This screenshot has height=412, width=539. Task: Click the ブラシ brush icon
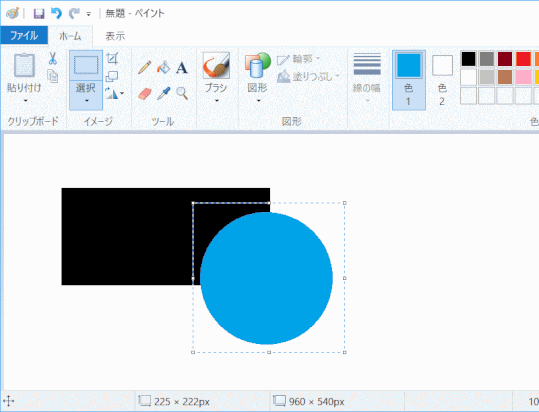[x=216, y=65]
